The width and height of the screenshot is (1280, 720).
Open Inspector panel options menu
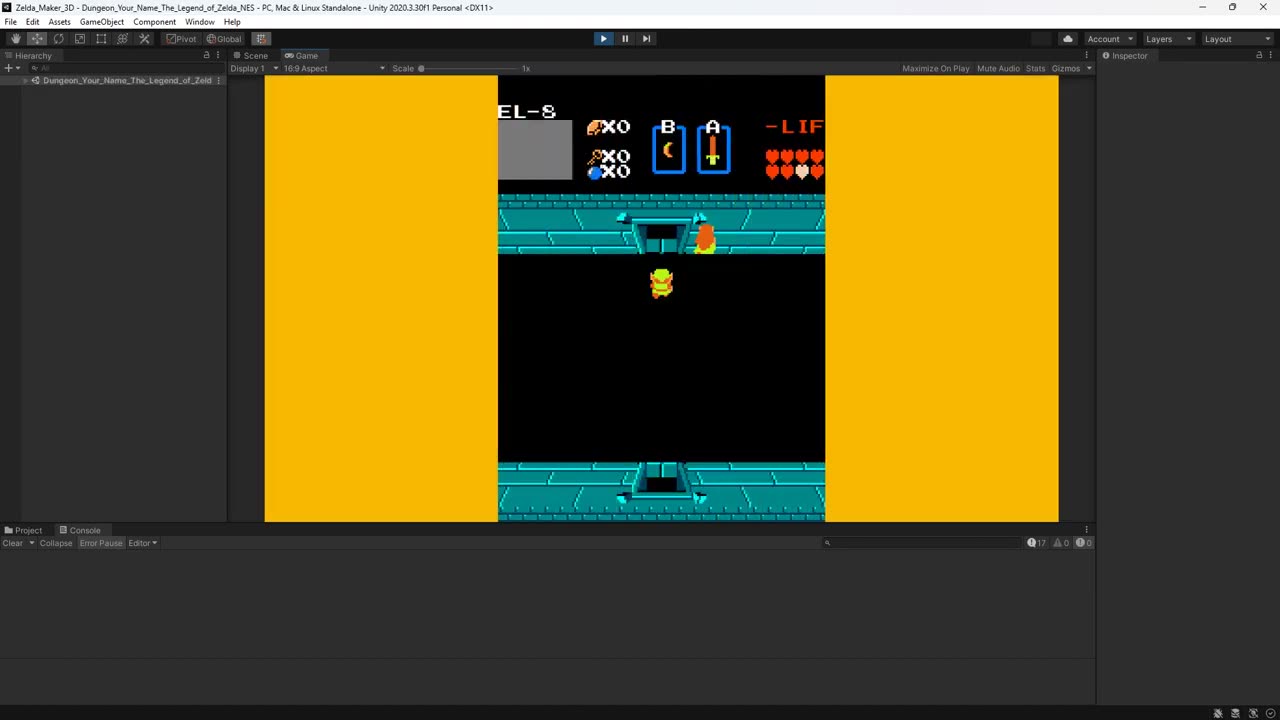1271,55
